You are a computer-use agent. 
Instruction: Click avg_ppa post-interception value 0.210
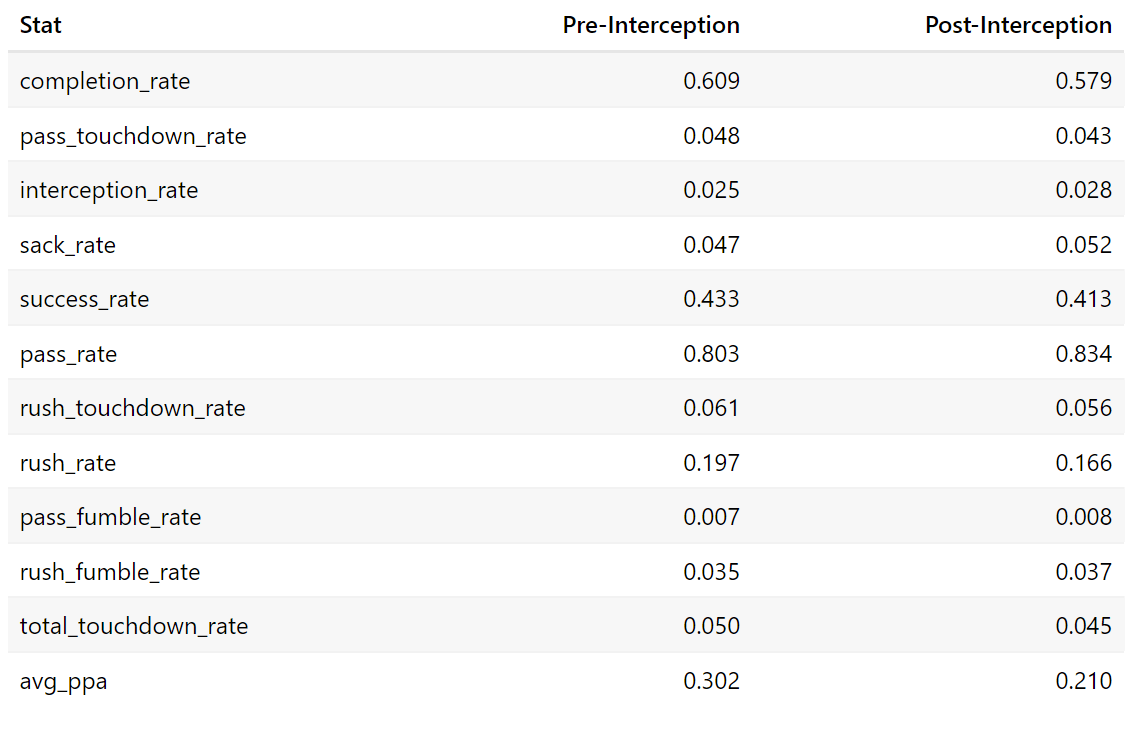click(1083, 680)
